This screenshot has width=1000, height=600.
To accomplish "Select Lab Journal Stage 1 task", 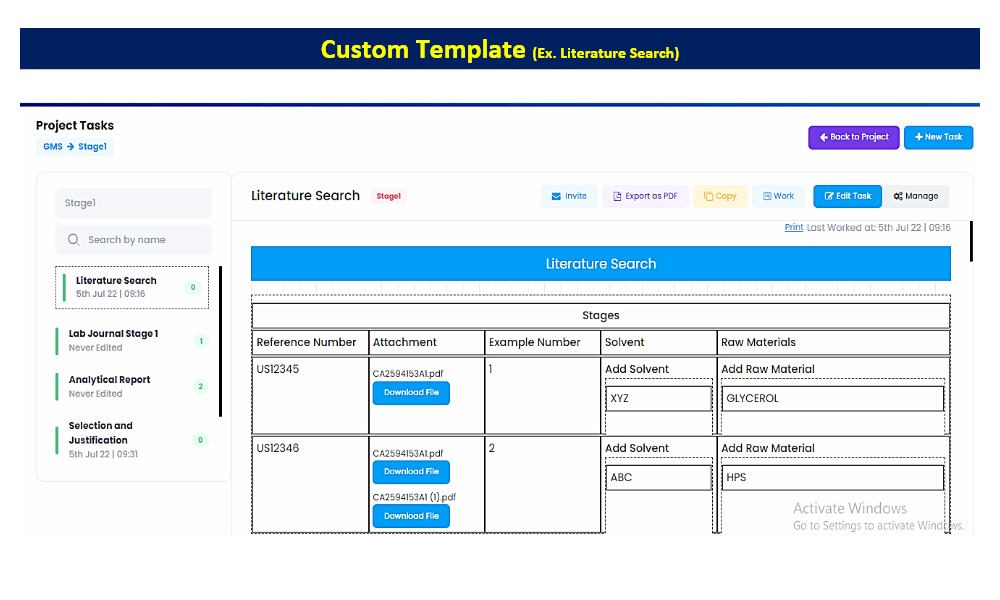I will pyautogui.click(x=132, y=340).
